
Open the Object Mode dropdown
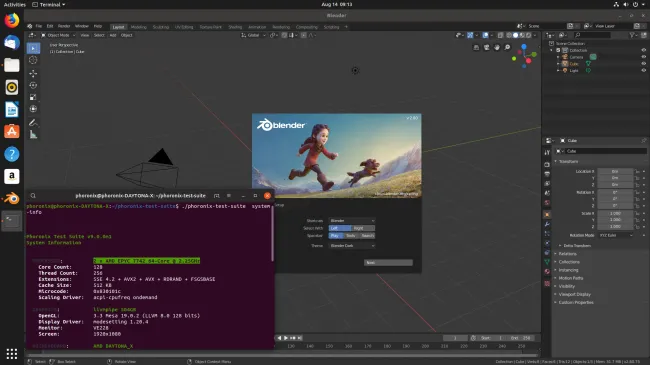[58, 35]
